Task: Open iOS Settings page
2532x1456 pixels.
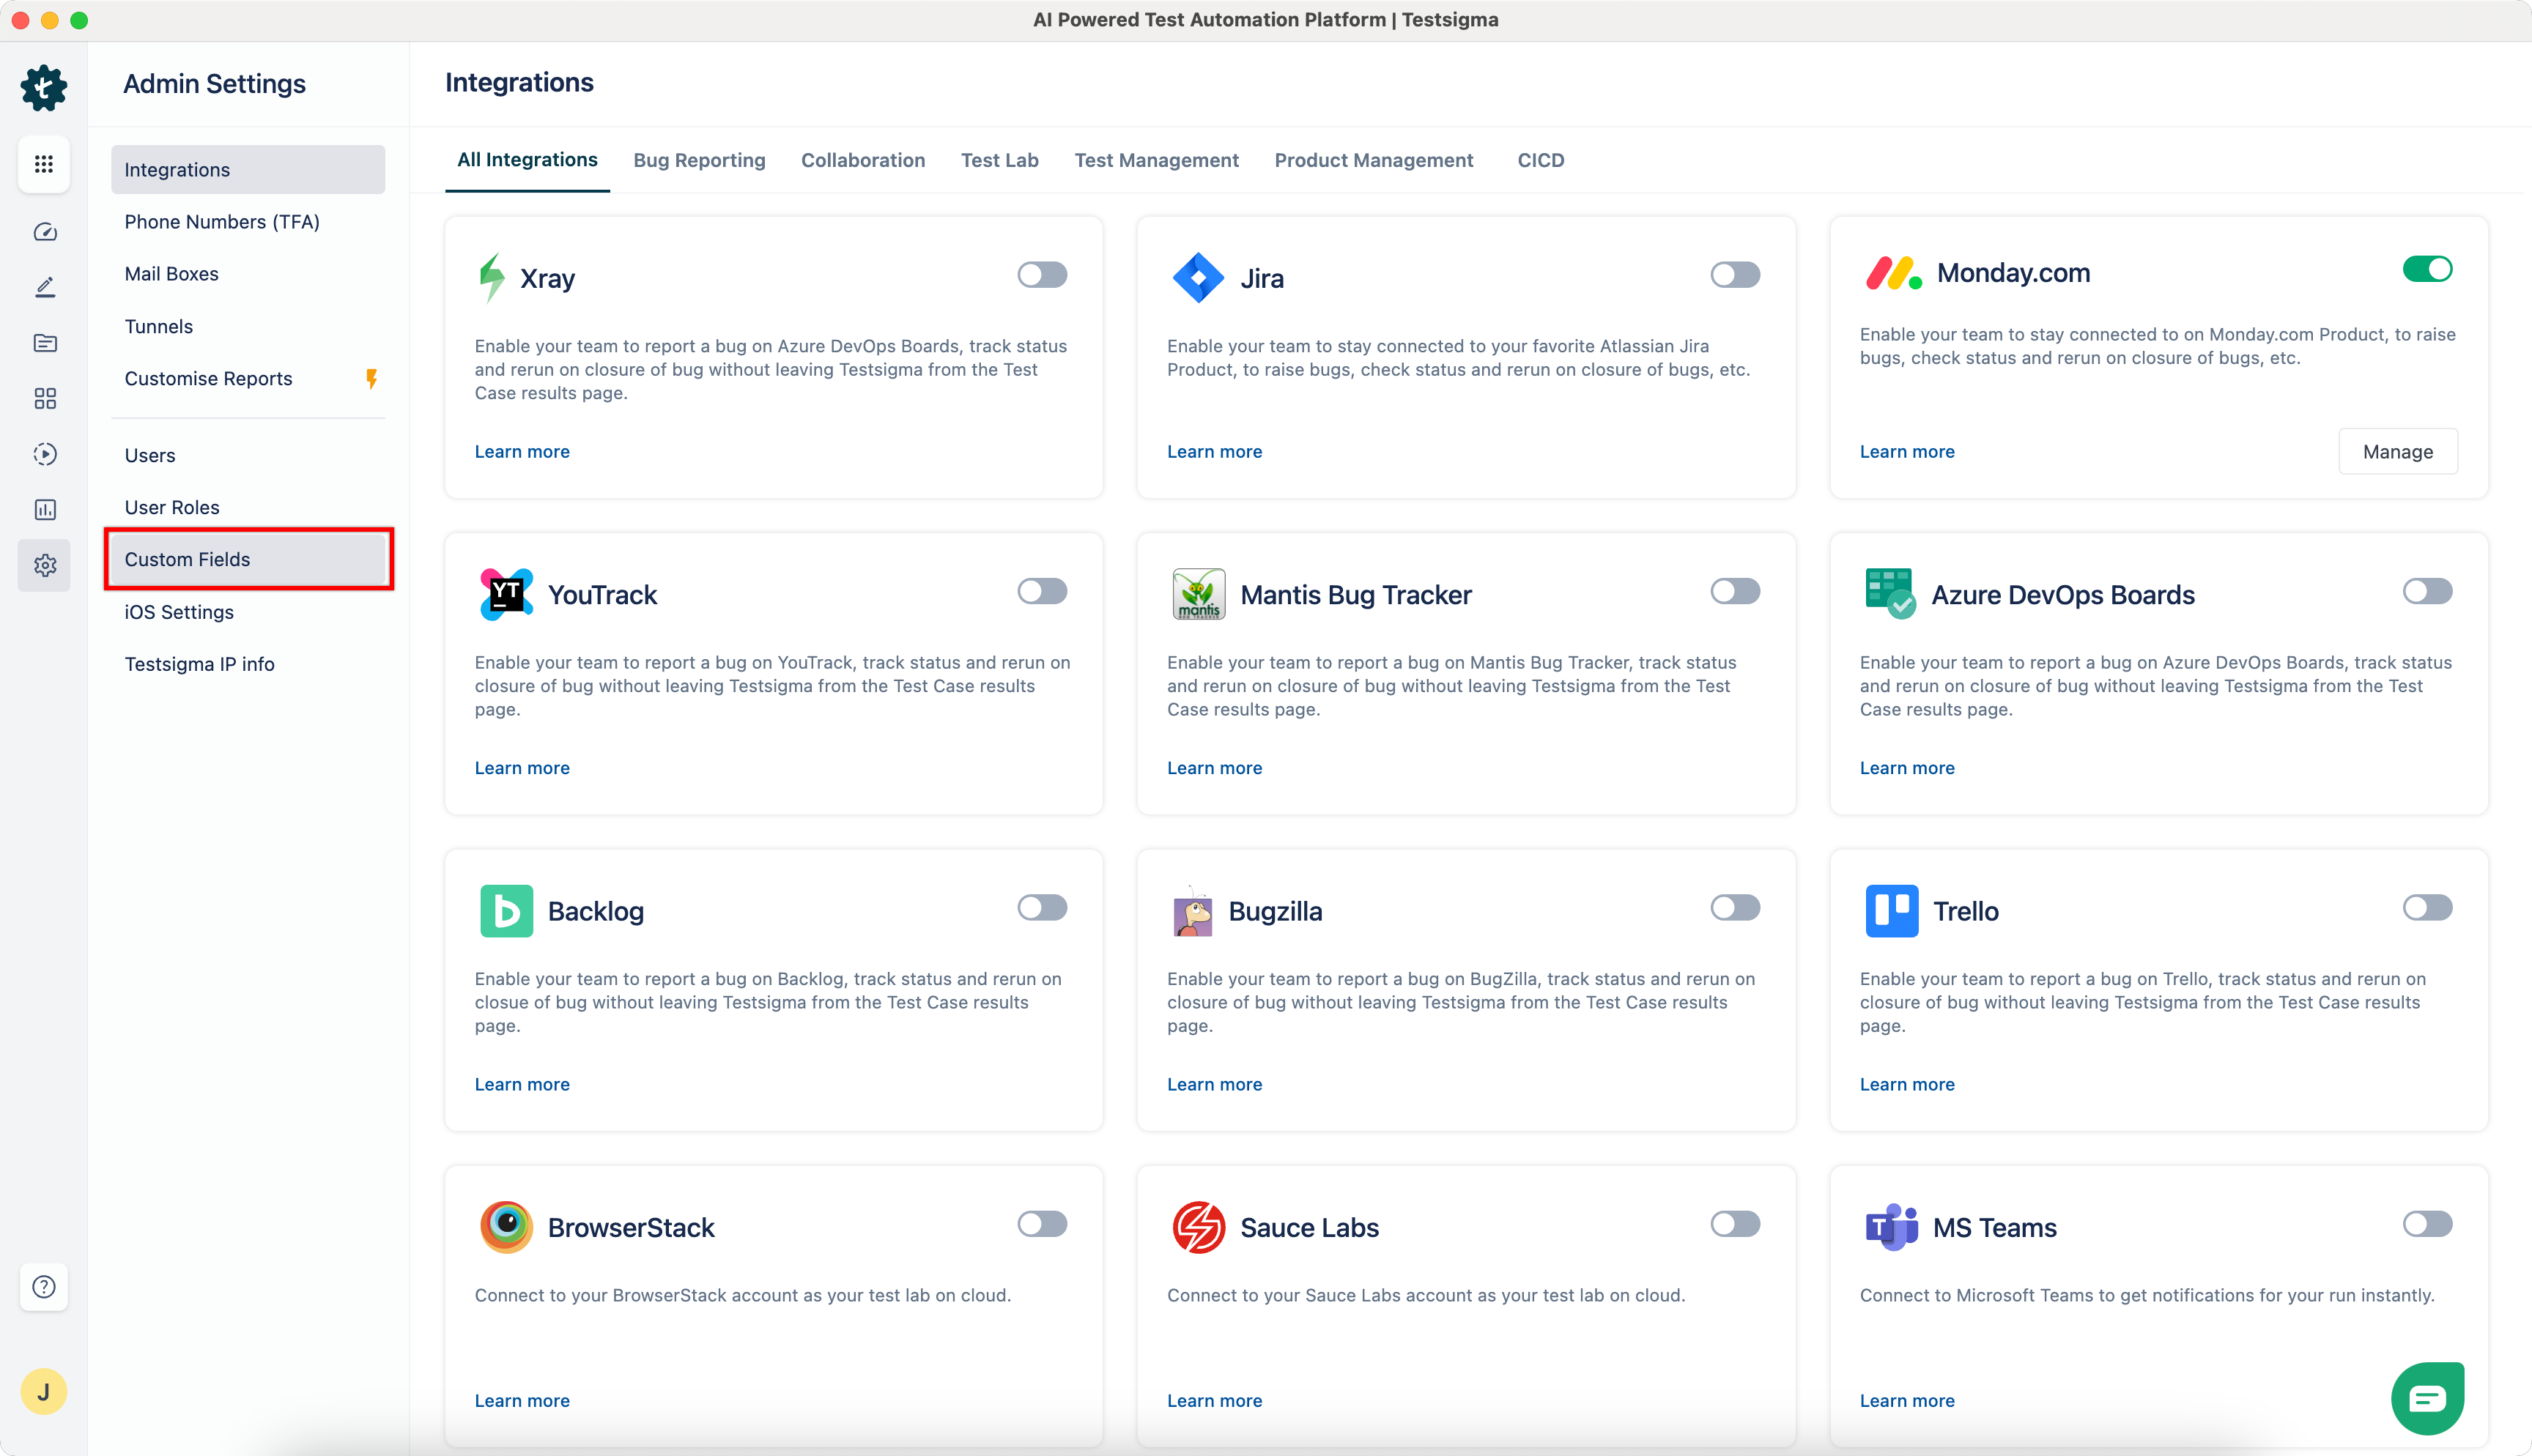Action: tap(248, 612)
